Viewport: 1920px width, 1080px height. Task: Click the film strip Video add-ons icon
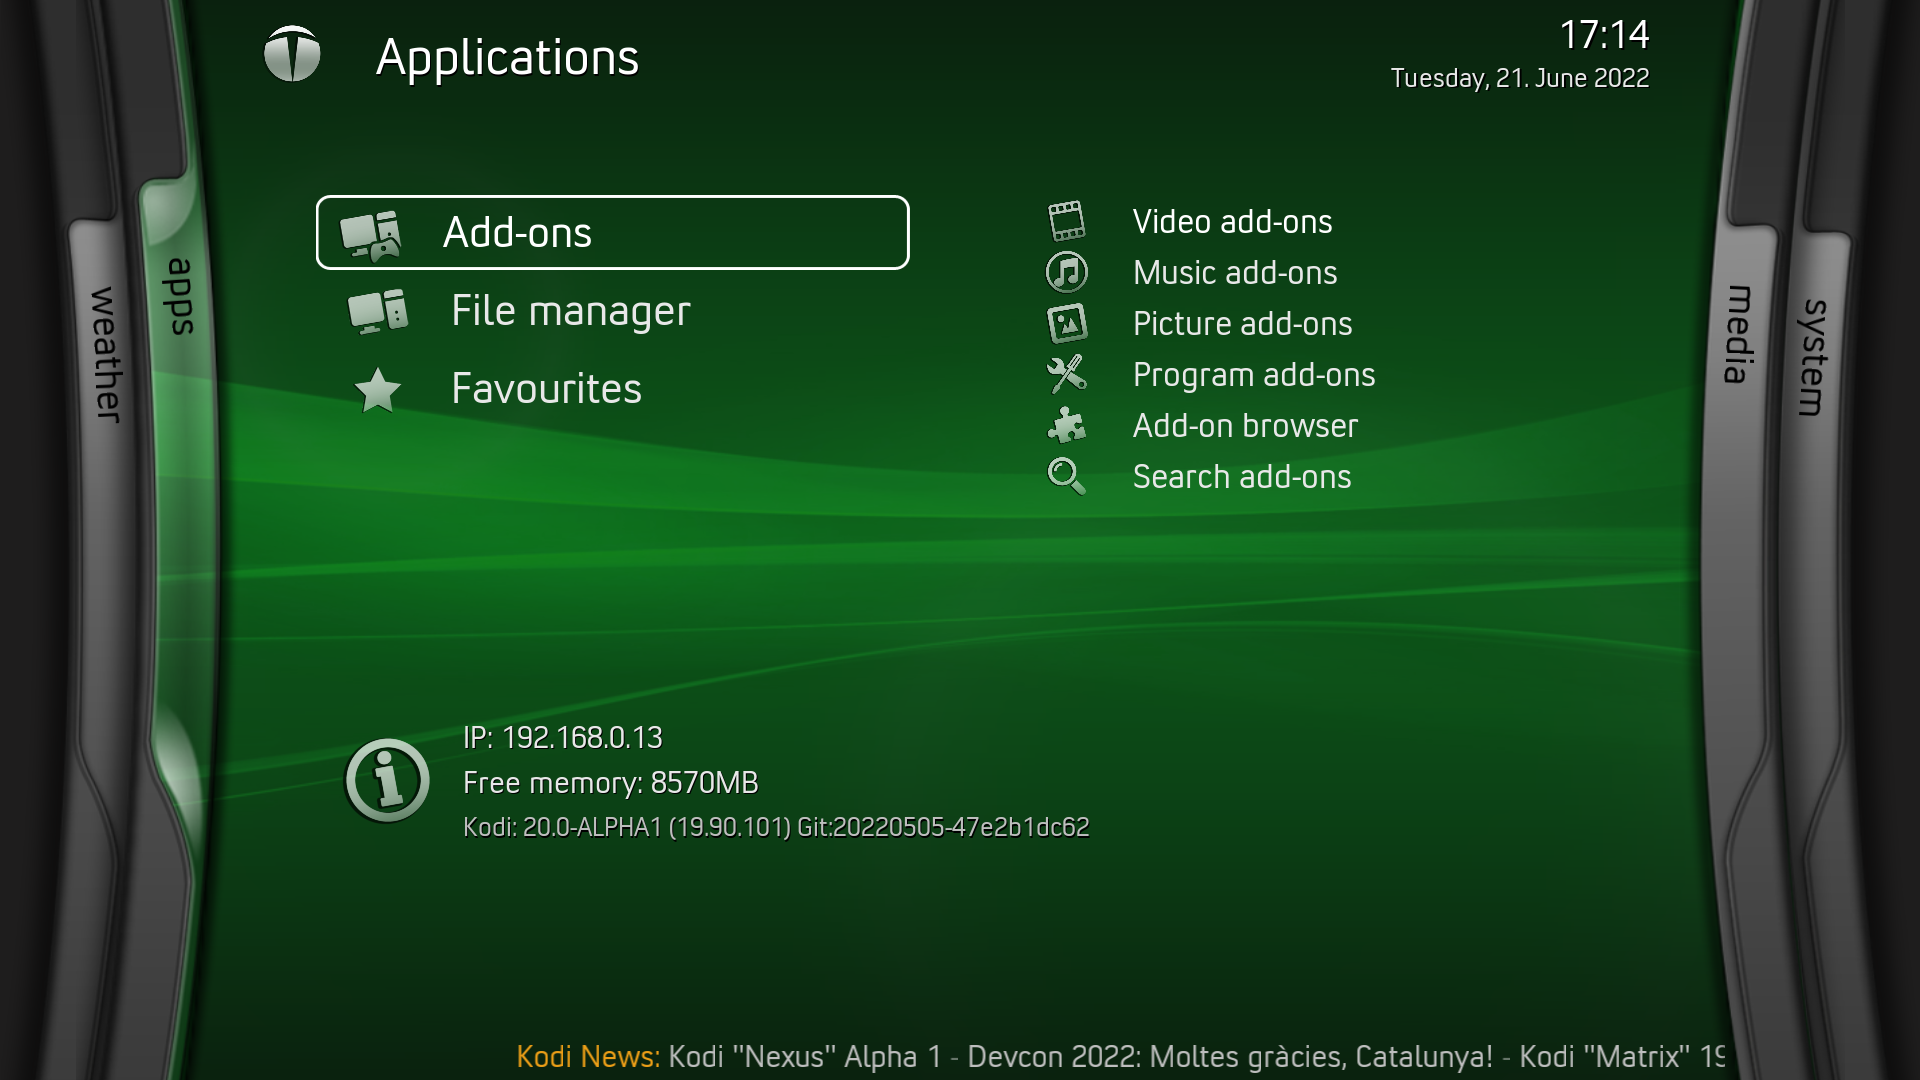tap(1066, 221)
